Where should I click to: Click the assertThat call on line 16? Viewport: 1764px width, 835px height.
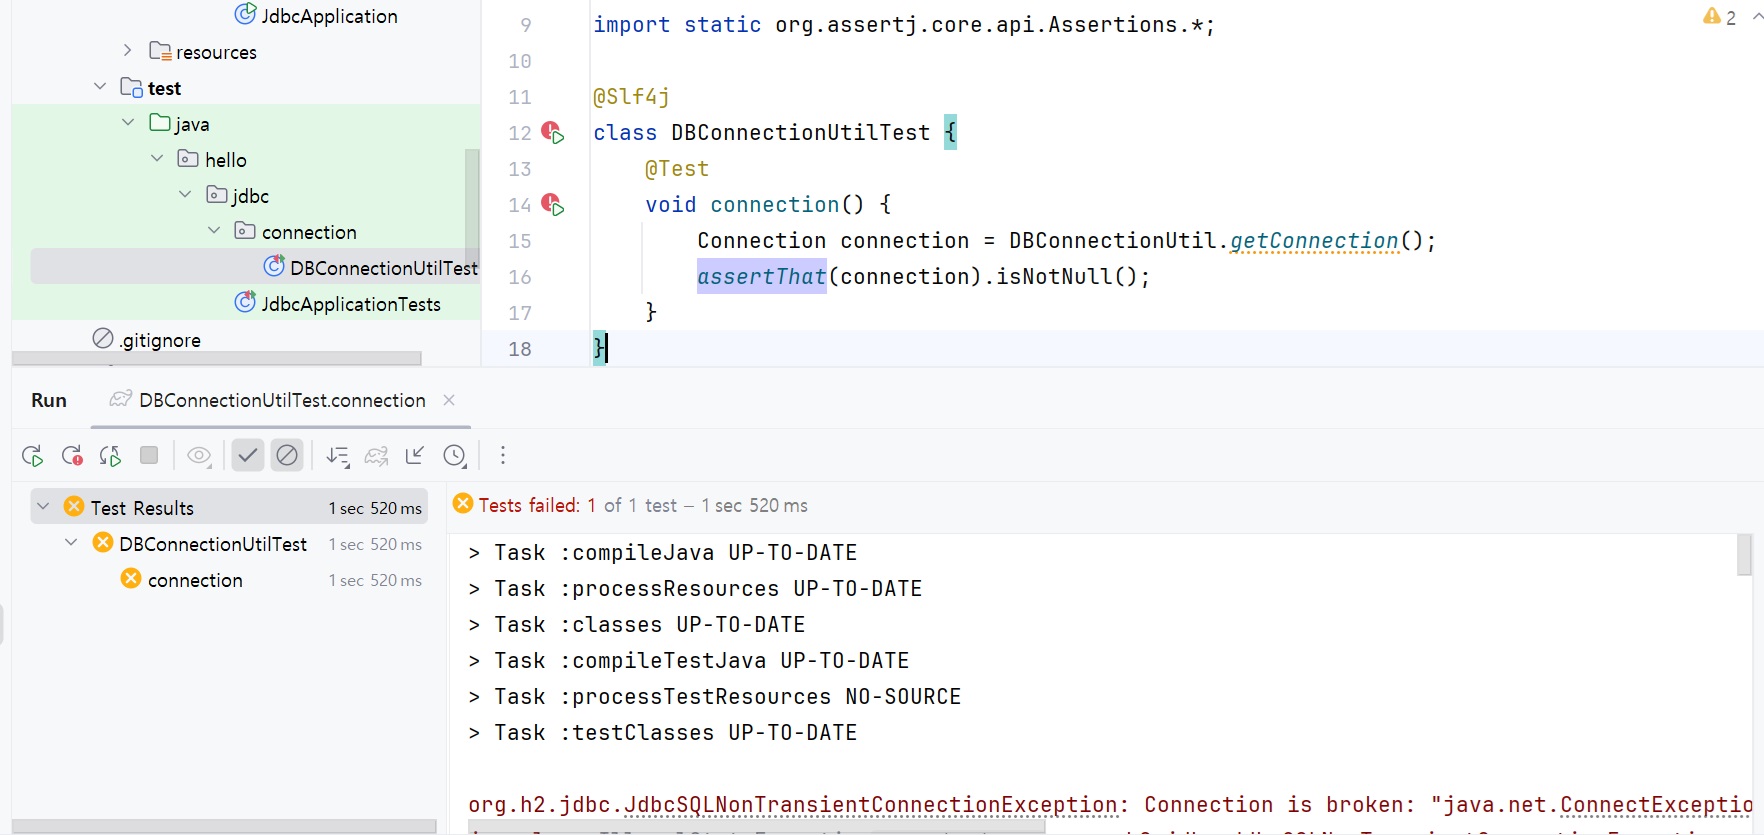762,277
